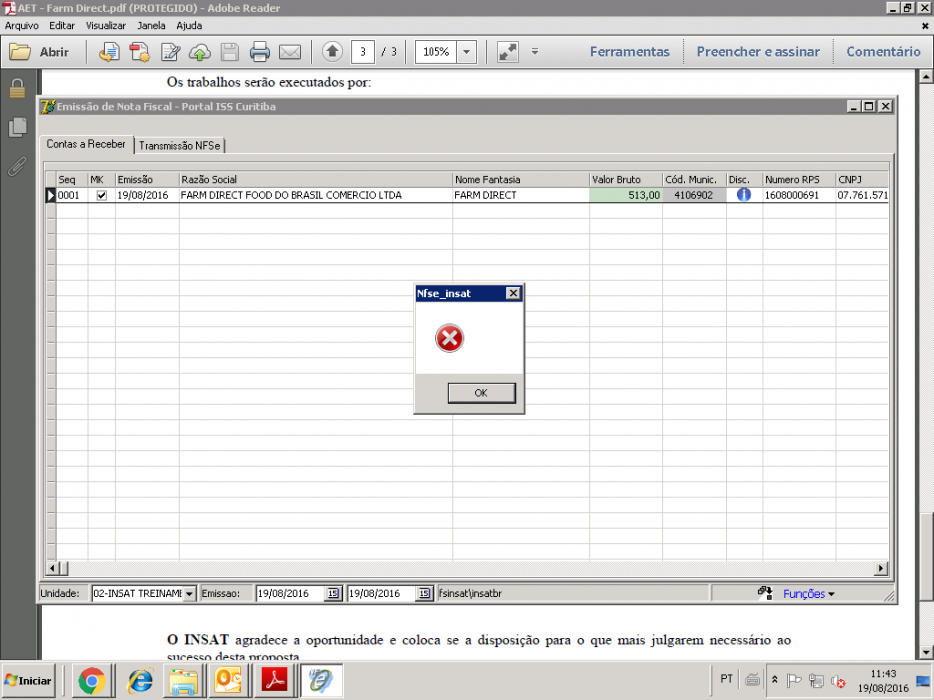Click the edit and sign document icon
The image size is (934, 700).
tap(170, 52)
